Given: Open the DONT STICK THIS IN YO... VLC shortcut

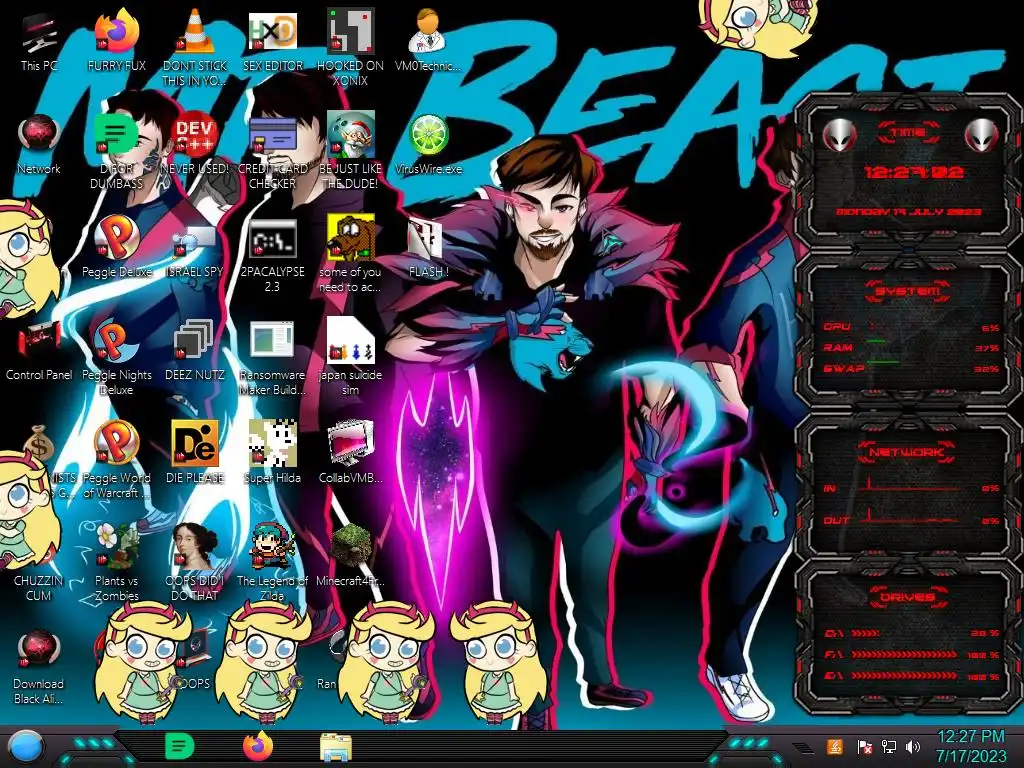Looking at the screenshot, I should [x=195, y=48].
